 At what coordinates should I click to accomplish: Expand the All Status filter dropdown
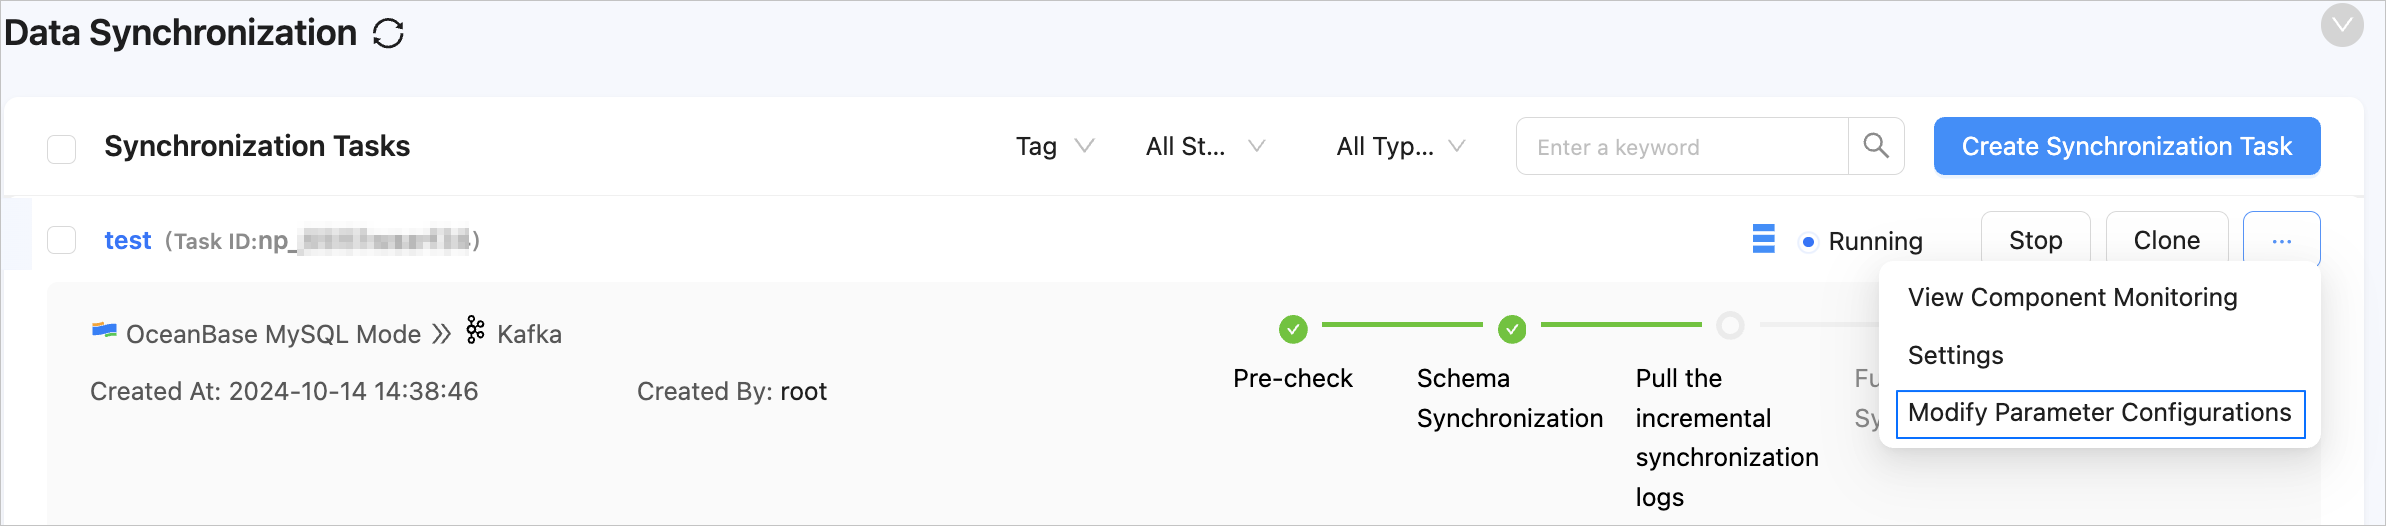point(1205,146)
